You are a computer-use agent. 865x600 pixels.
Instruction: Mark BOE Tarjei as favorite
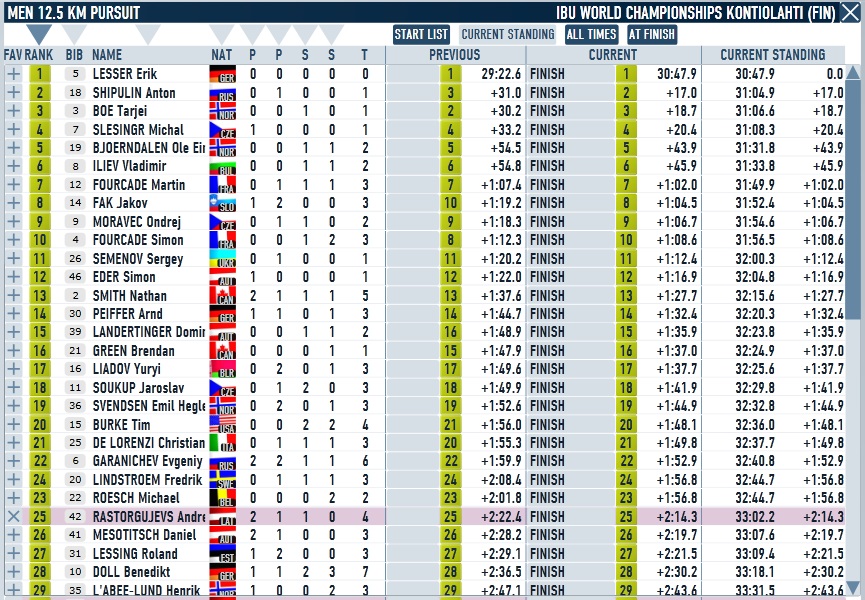pyautogui.click(x=14, y=111)
